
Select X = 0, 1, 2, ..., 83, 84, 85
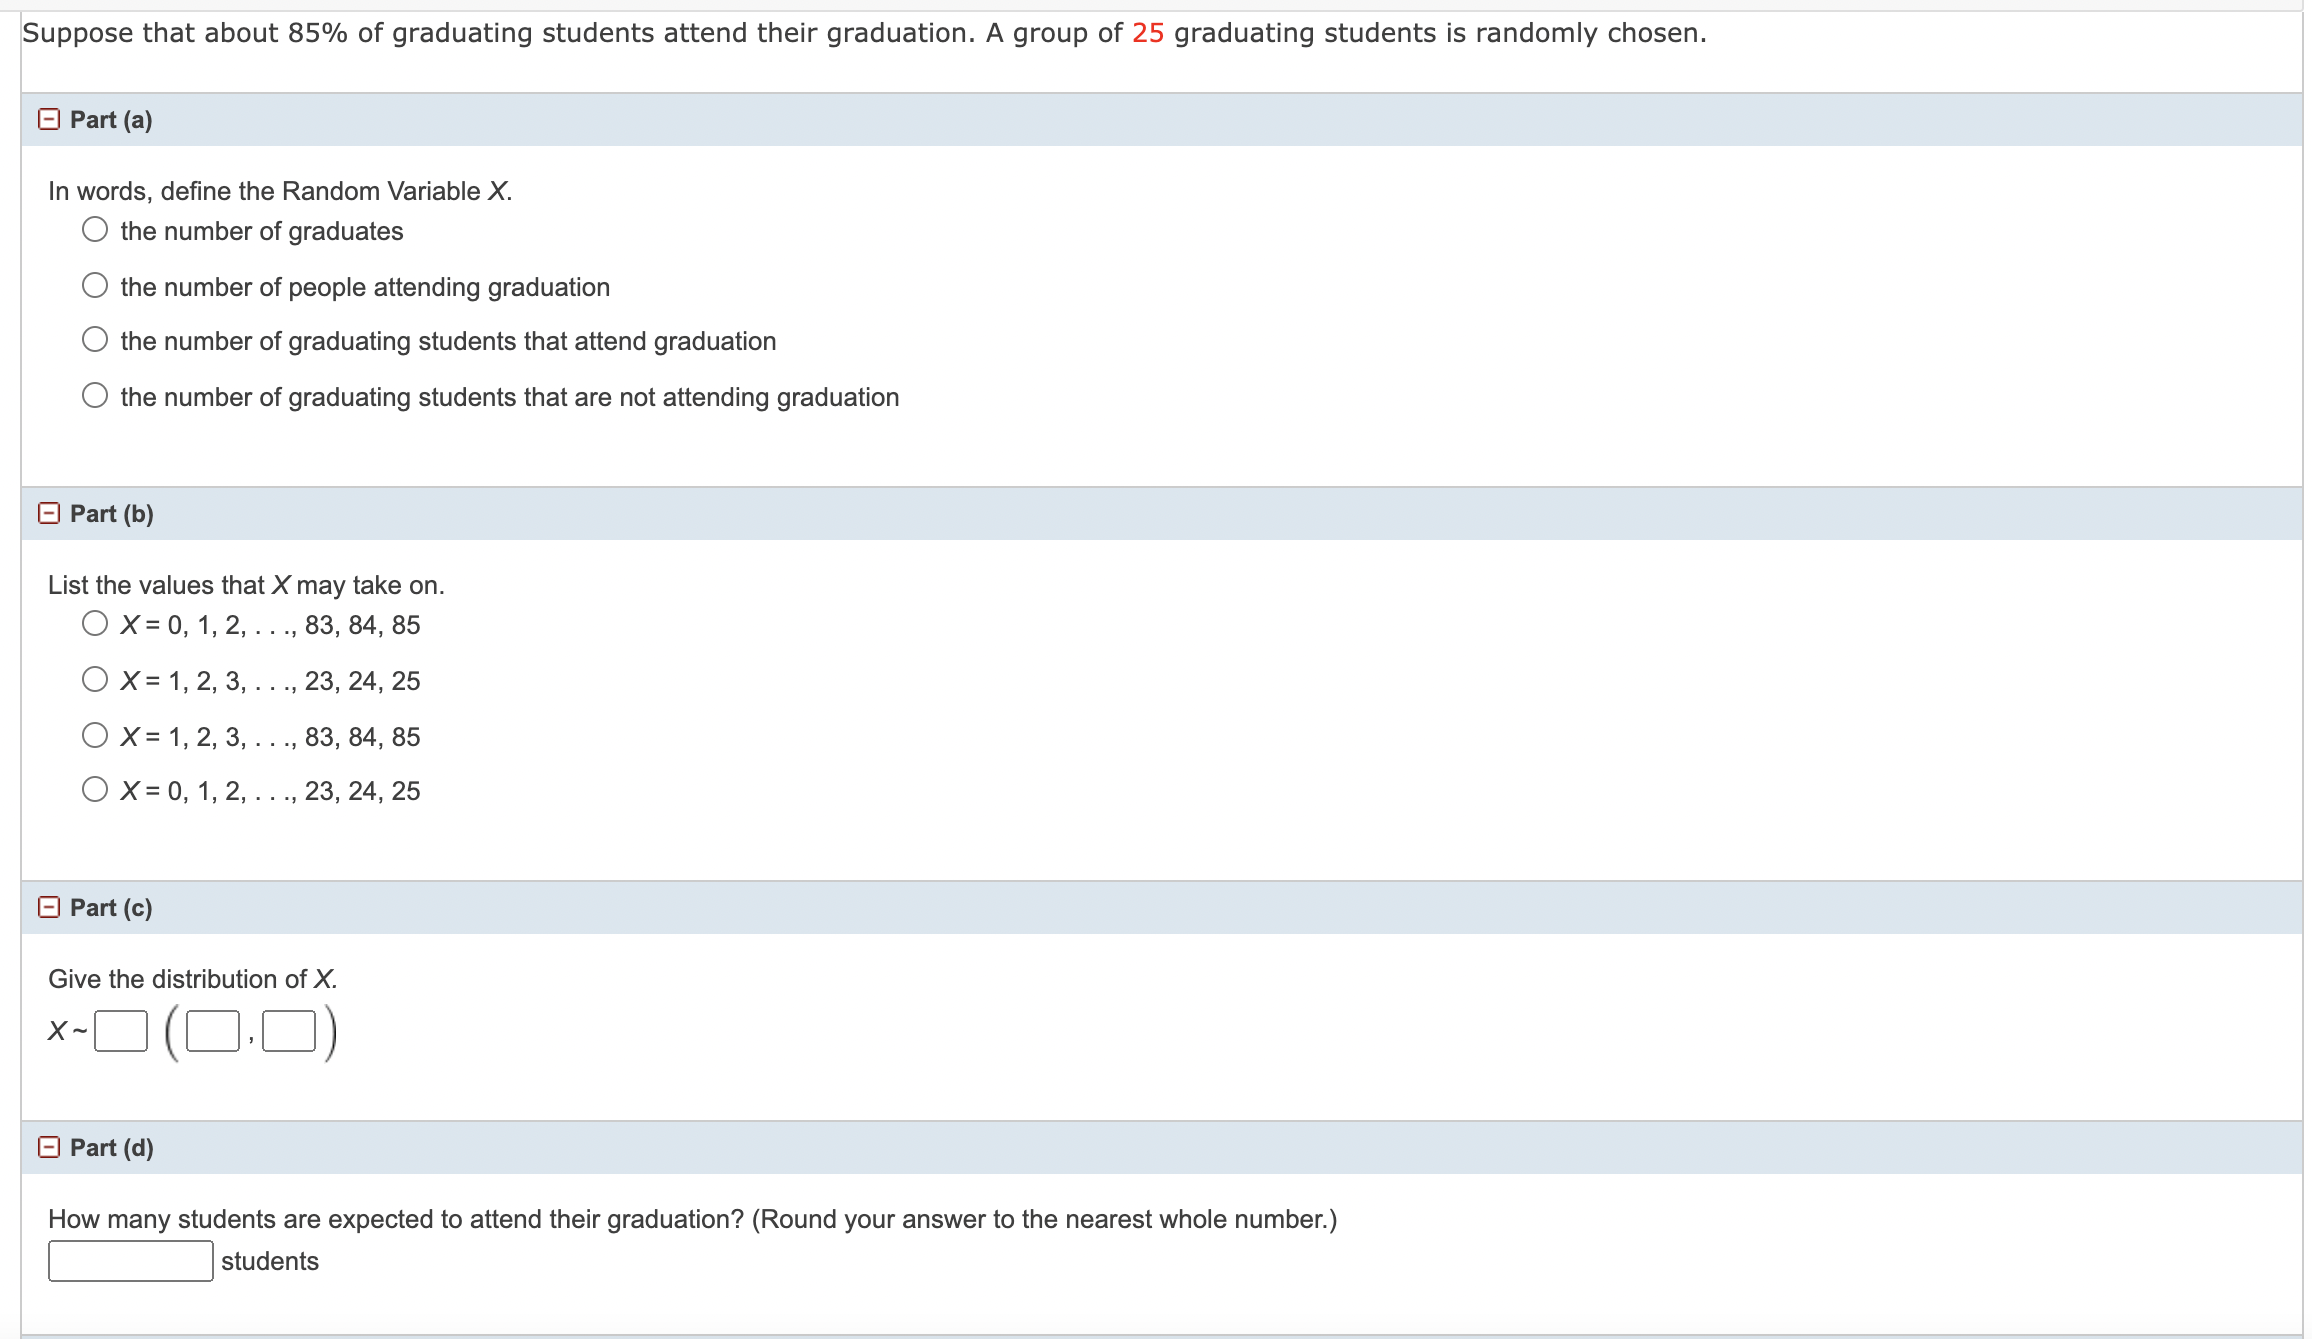tap(94, 623)
